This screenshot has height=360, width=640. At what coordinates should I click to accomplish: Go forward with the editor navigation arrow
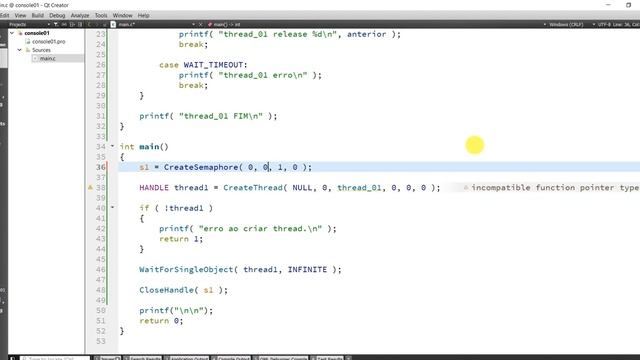tap(97, 24)
